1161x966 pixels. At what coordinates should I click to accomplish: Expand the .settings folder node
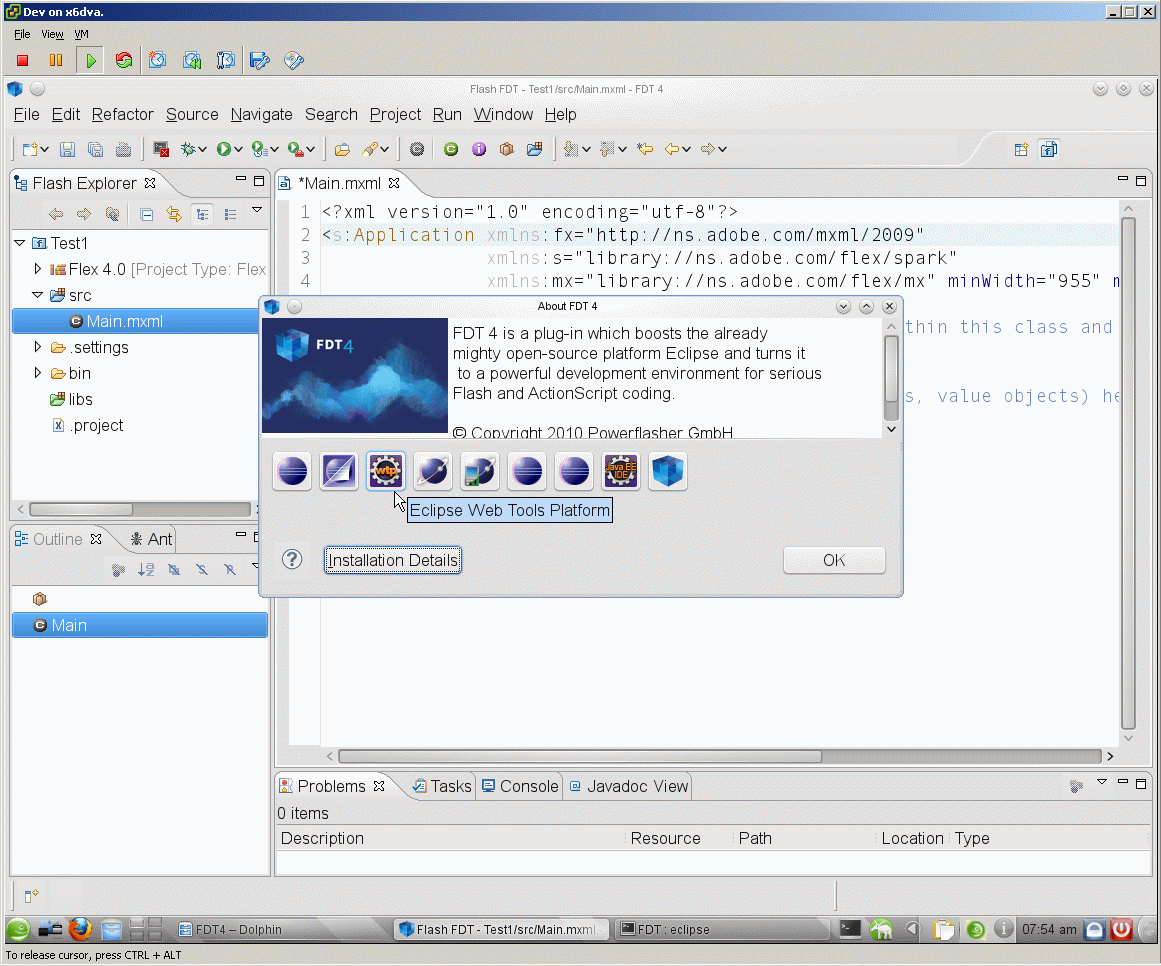37,346
